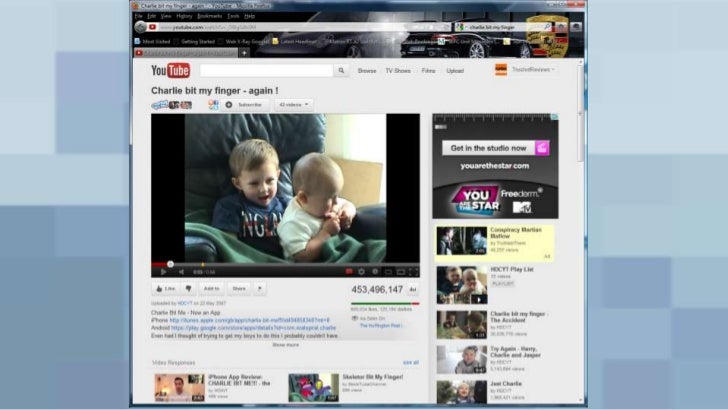Screen dimensions: 728x410
Task: Open the TrustedReviews account dropdown
Action: coord(533,70)
